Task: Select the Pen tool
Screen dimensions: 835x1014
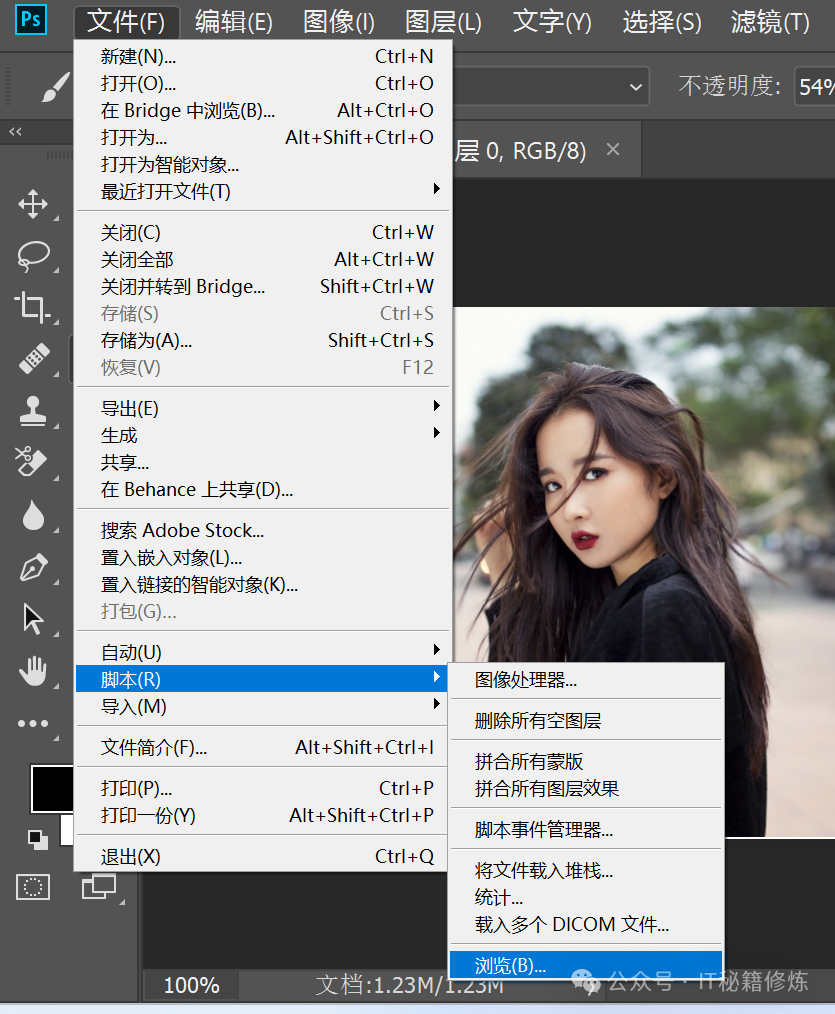Action: point(33,565)
